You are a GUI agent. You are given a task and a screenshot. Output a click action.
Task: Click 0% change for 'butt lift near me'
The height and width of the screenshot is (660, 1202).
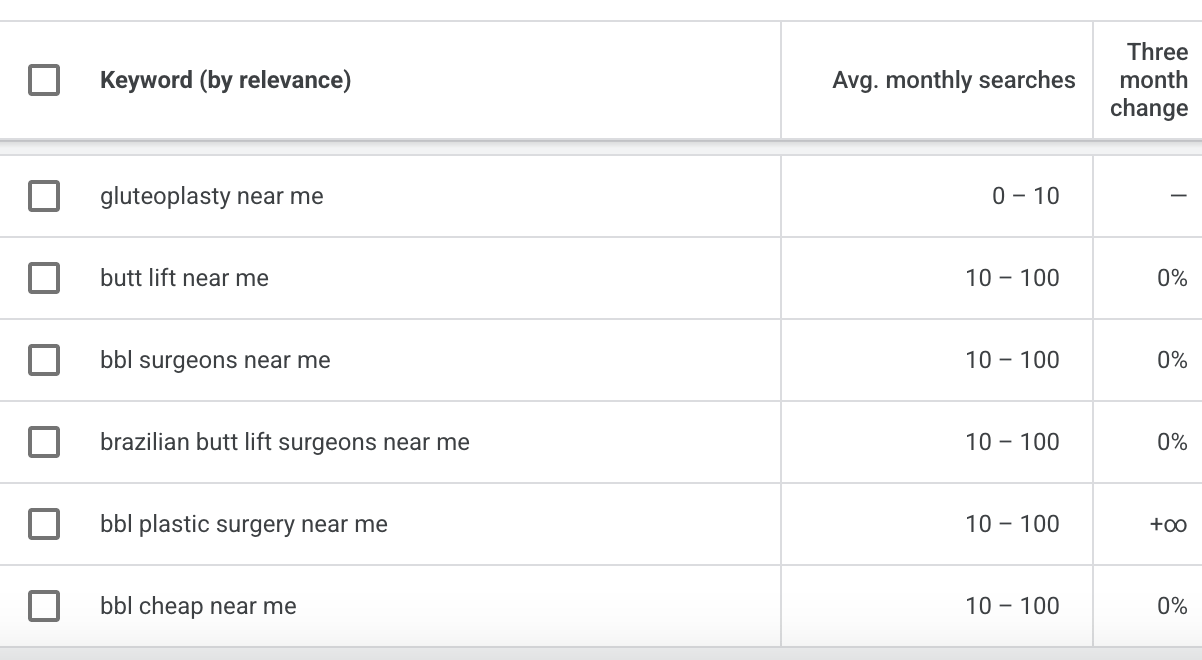(x=1172, y=278)
